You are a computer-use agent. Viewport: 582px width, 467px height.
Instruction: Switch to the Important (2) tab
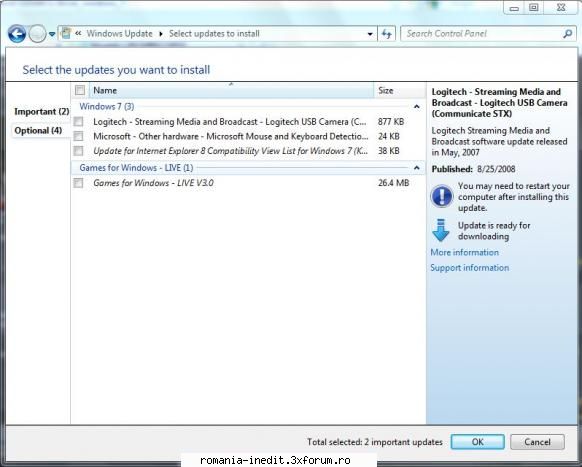(x=42, y=111)
